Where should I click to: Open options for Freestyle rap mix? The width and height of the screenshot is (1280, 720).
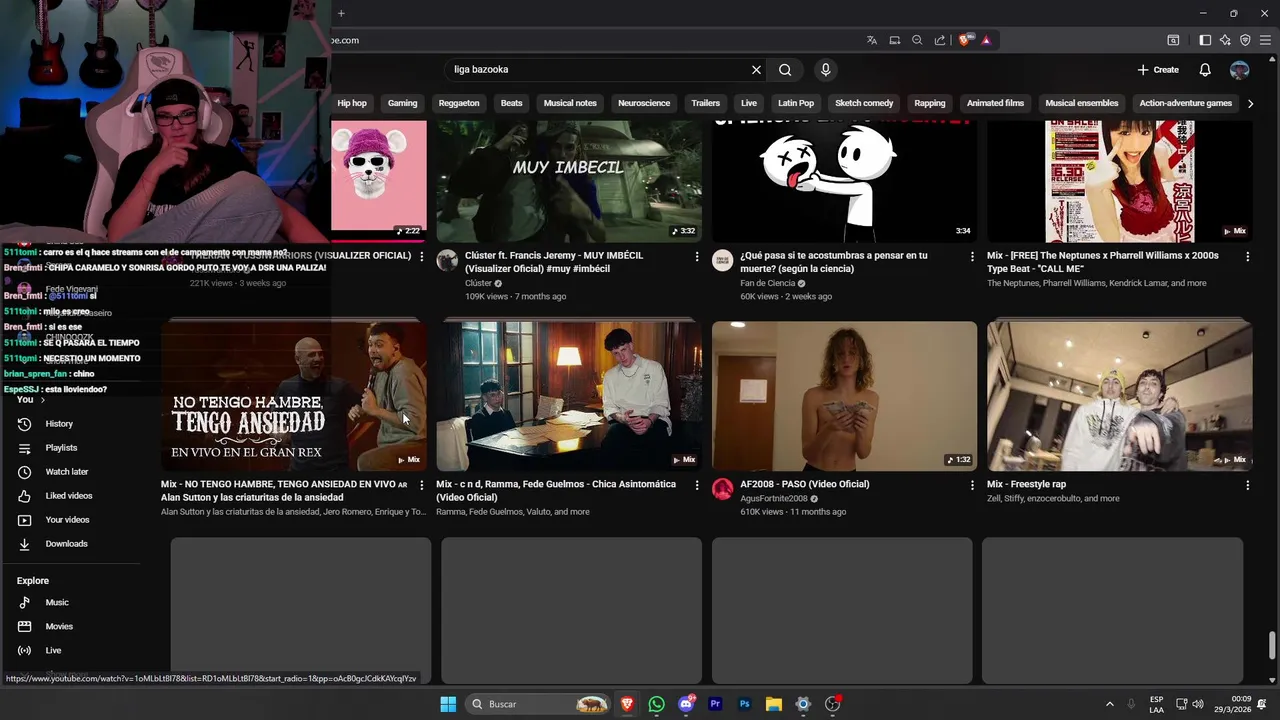point(1247,485)
